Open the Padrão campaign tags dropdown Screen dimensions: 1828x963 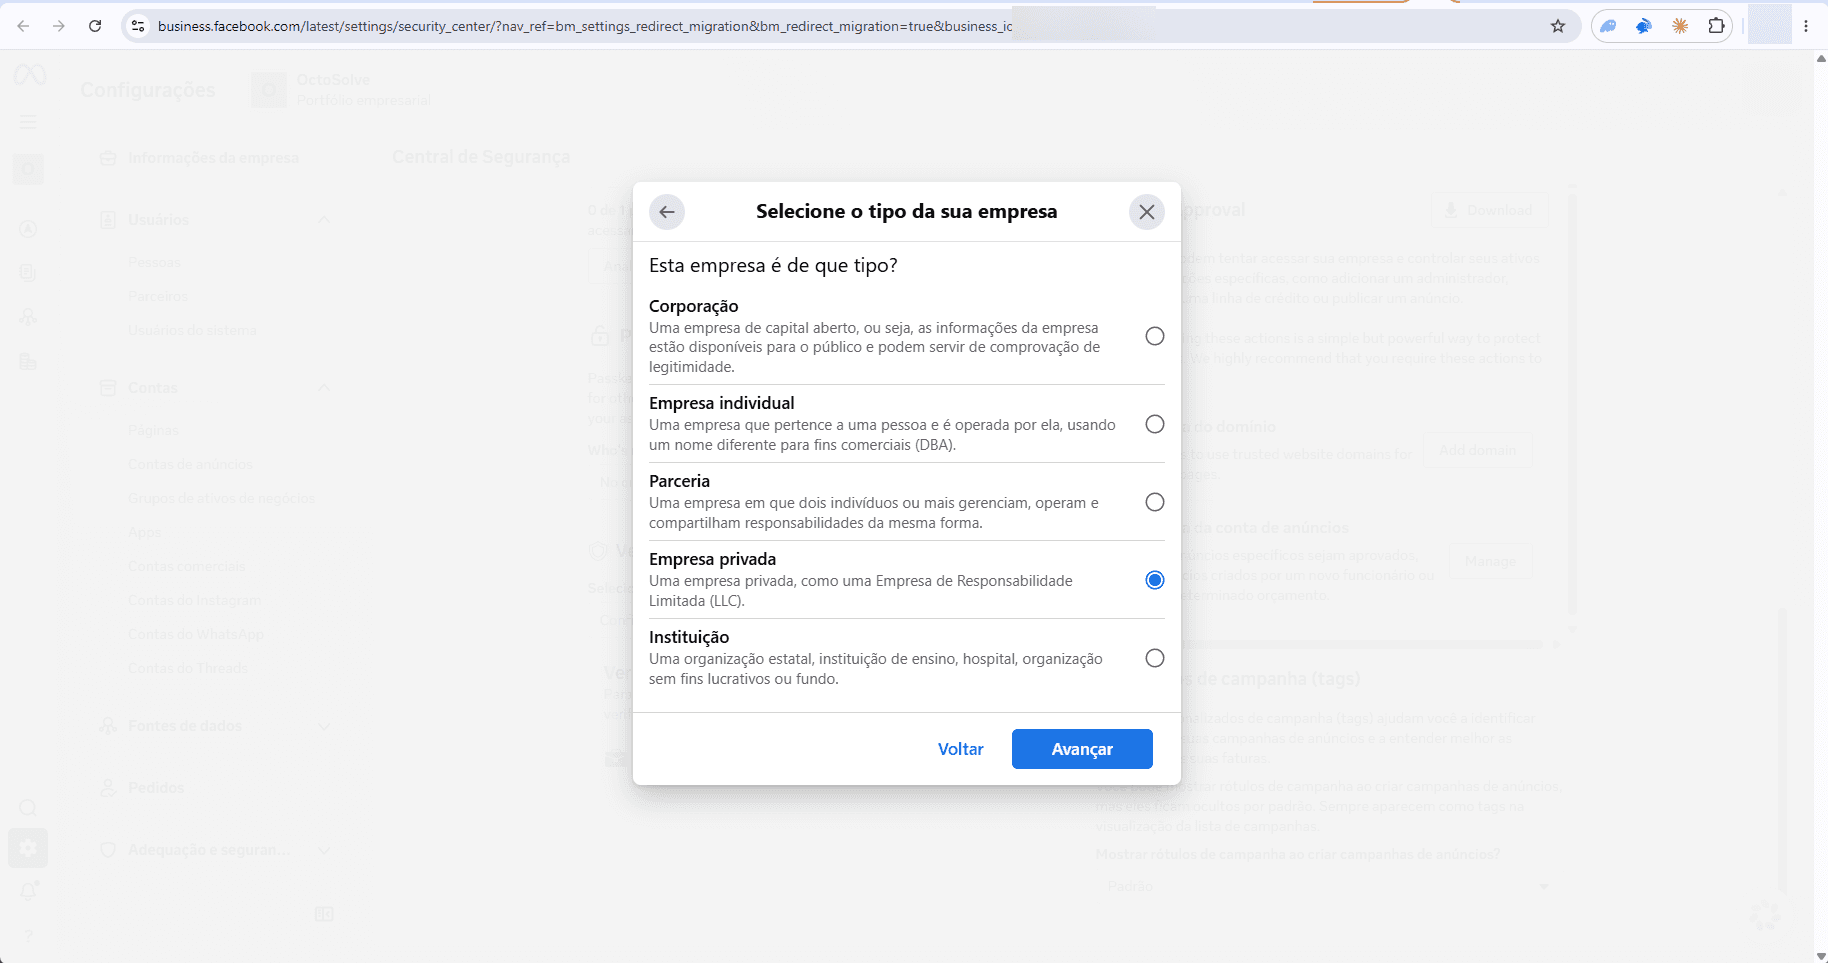point(1327,887)
